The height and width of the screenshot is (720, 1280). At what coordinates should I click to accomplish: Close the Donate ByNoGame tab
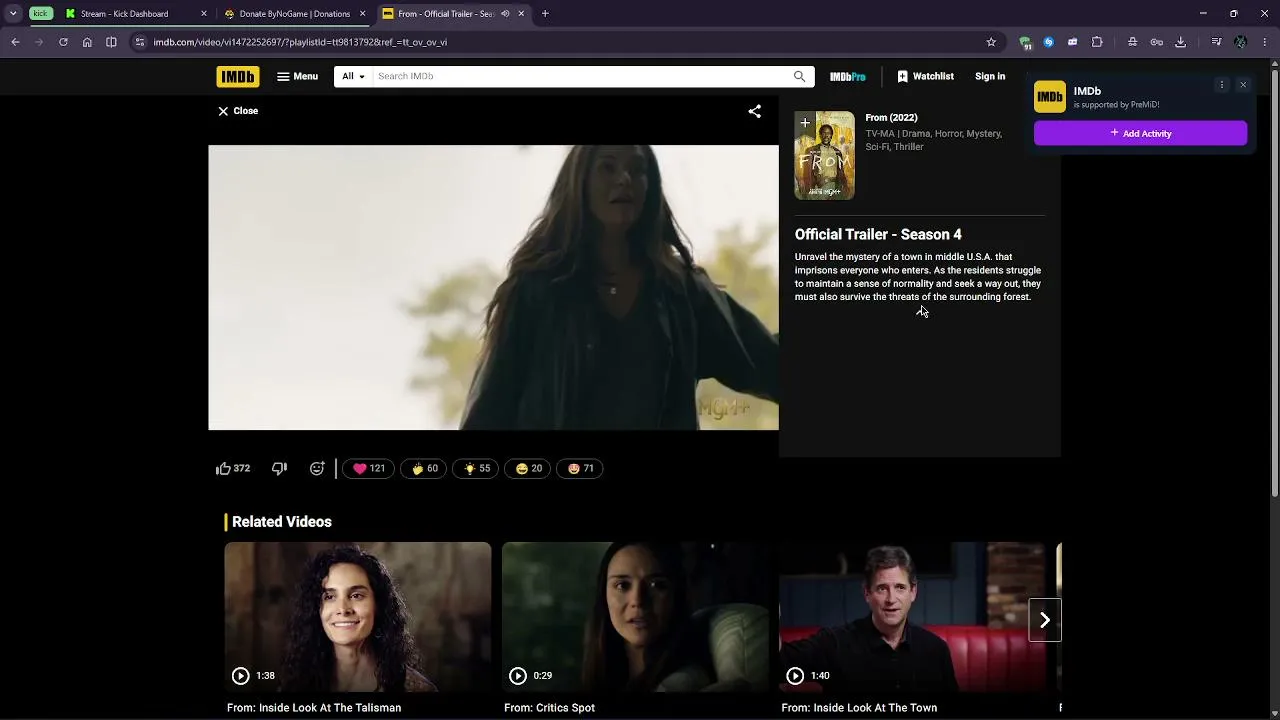click(x=362, y=14)
